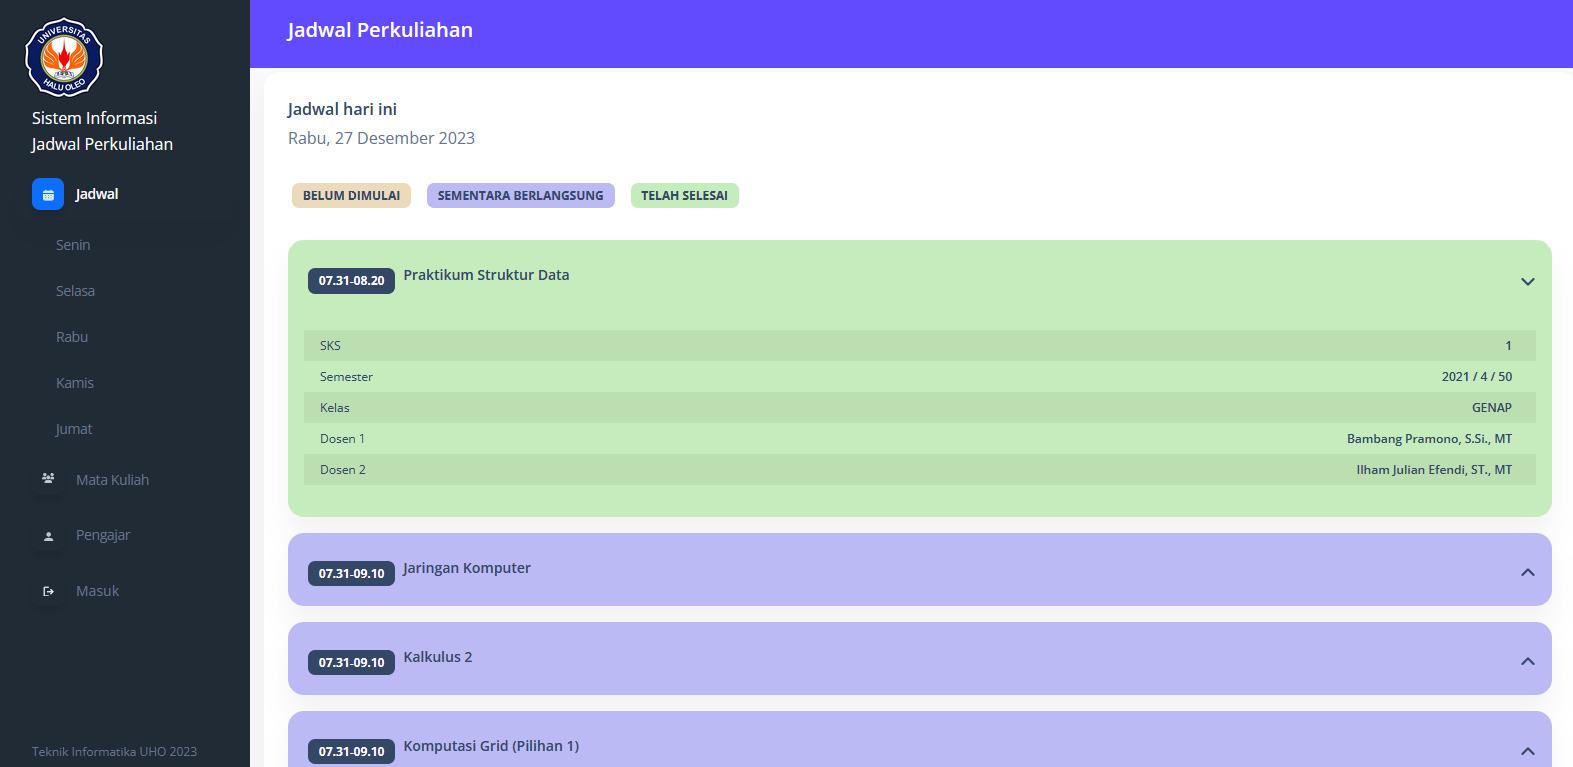The height and width of the screenshot is (767, 1573).
Task: Expand the Kalkulus 2 card chevron
Action: click(1528, 661)
